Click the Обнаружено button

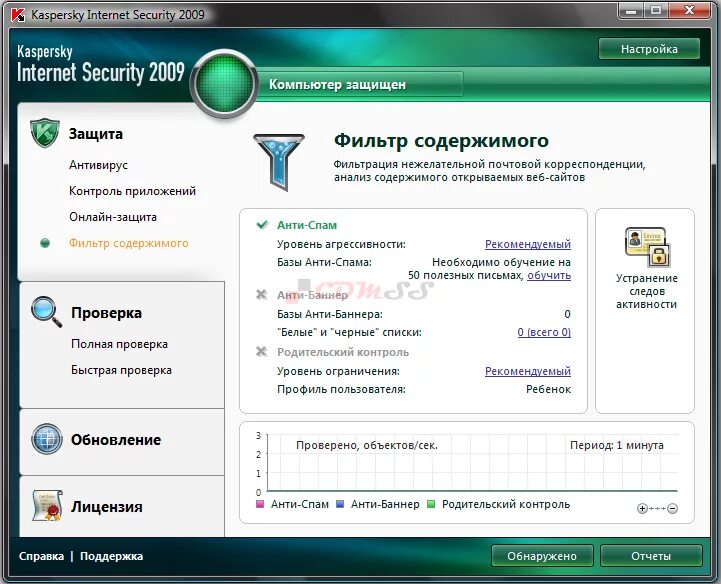point(542,556)
